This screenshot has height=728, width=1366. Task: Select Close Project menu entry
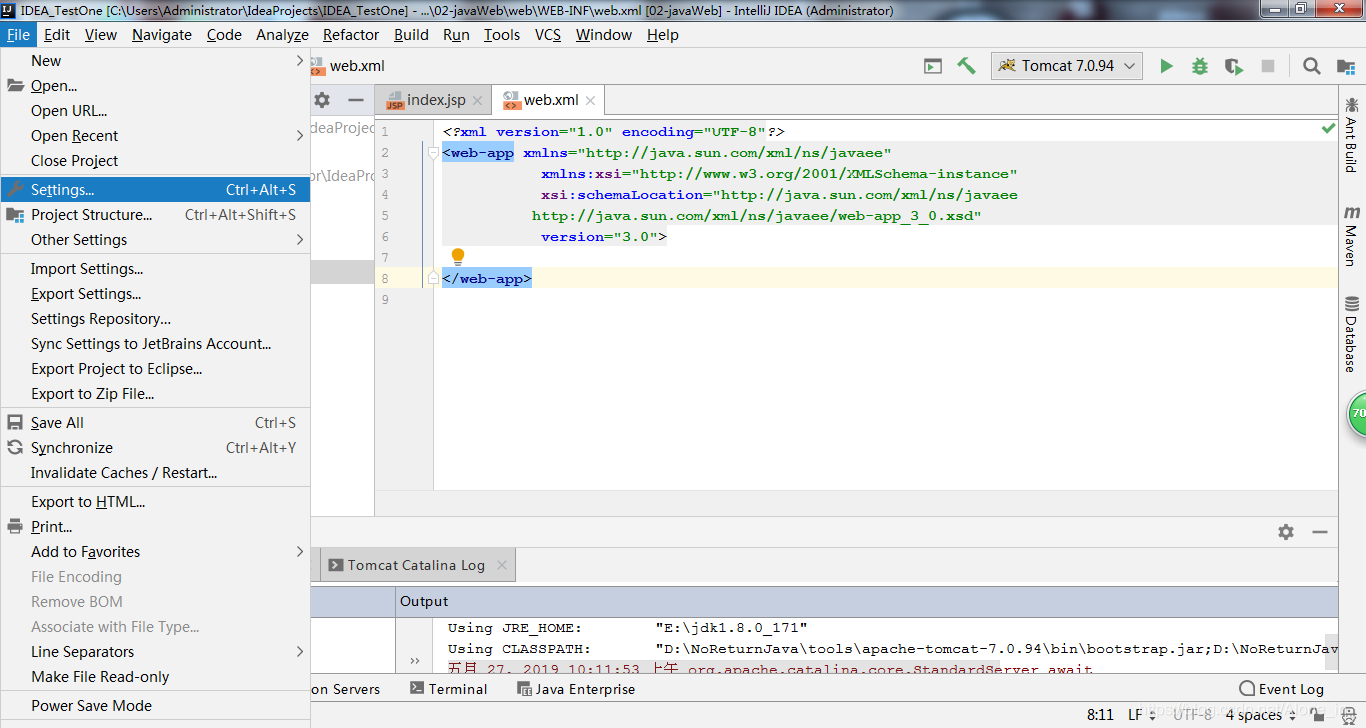[x=155, y=161]
